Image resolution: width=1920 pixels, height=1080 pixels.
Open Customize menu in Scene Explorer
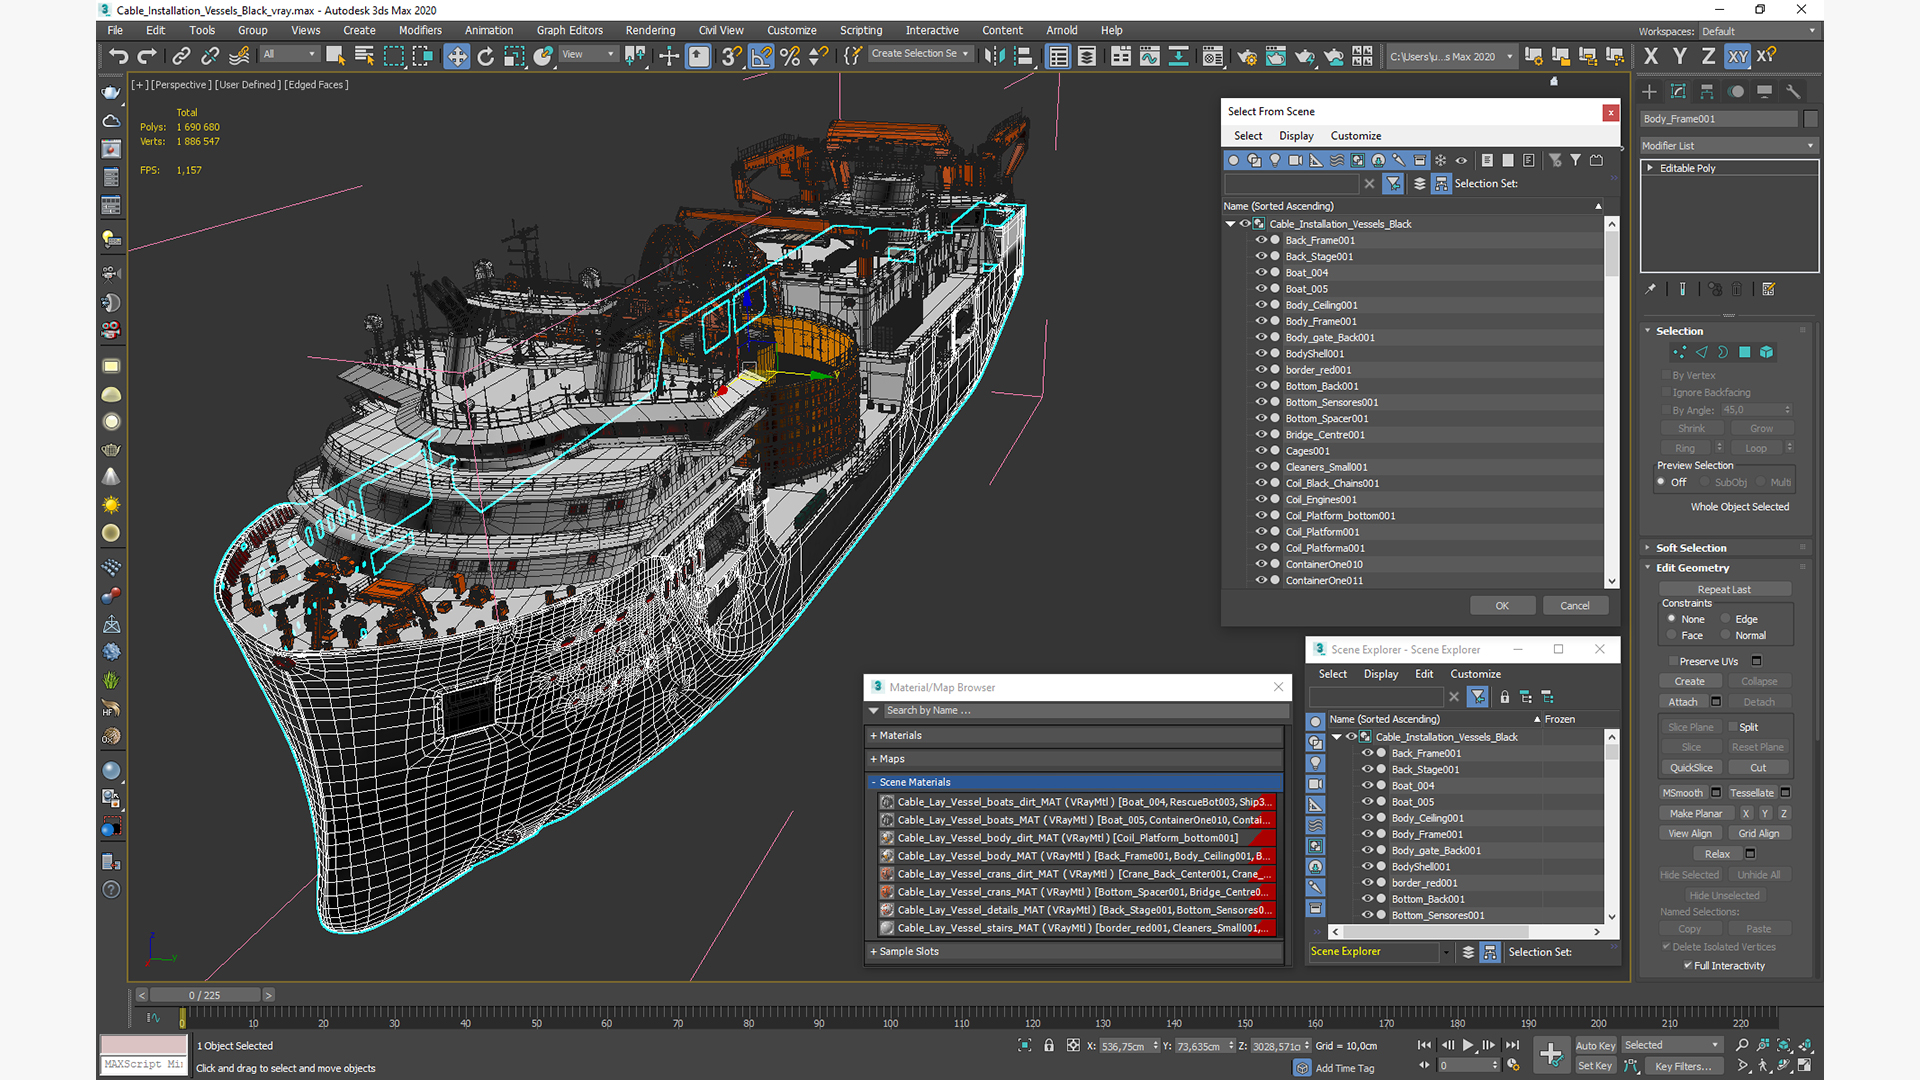1475,674
